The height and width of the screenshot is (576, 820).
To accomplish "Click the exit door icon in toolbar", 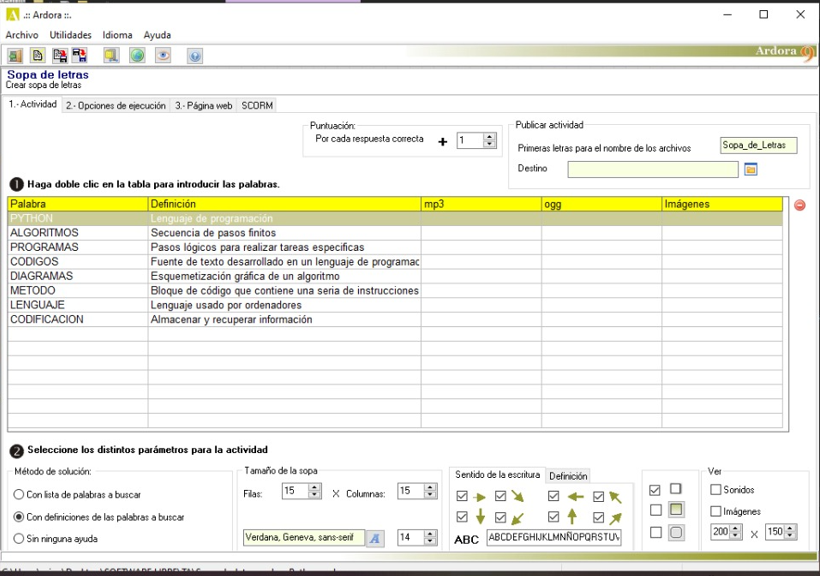I will (15, 55).
